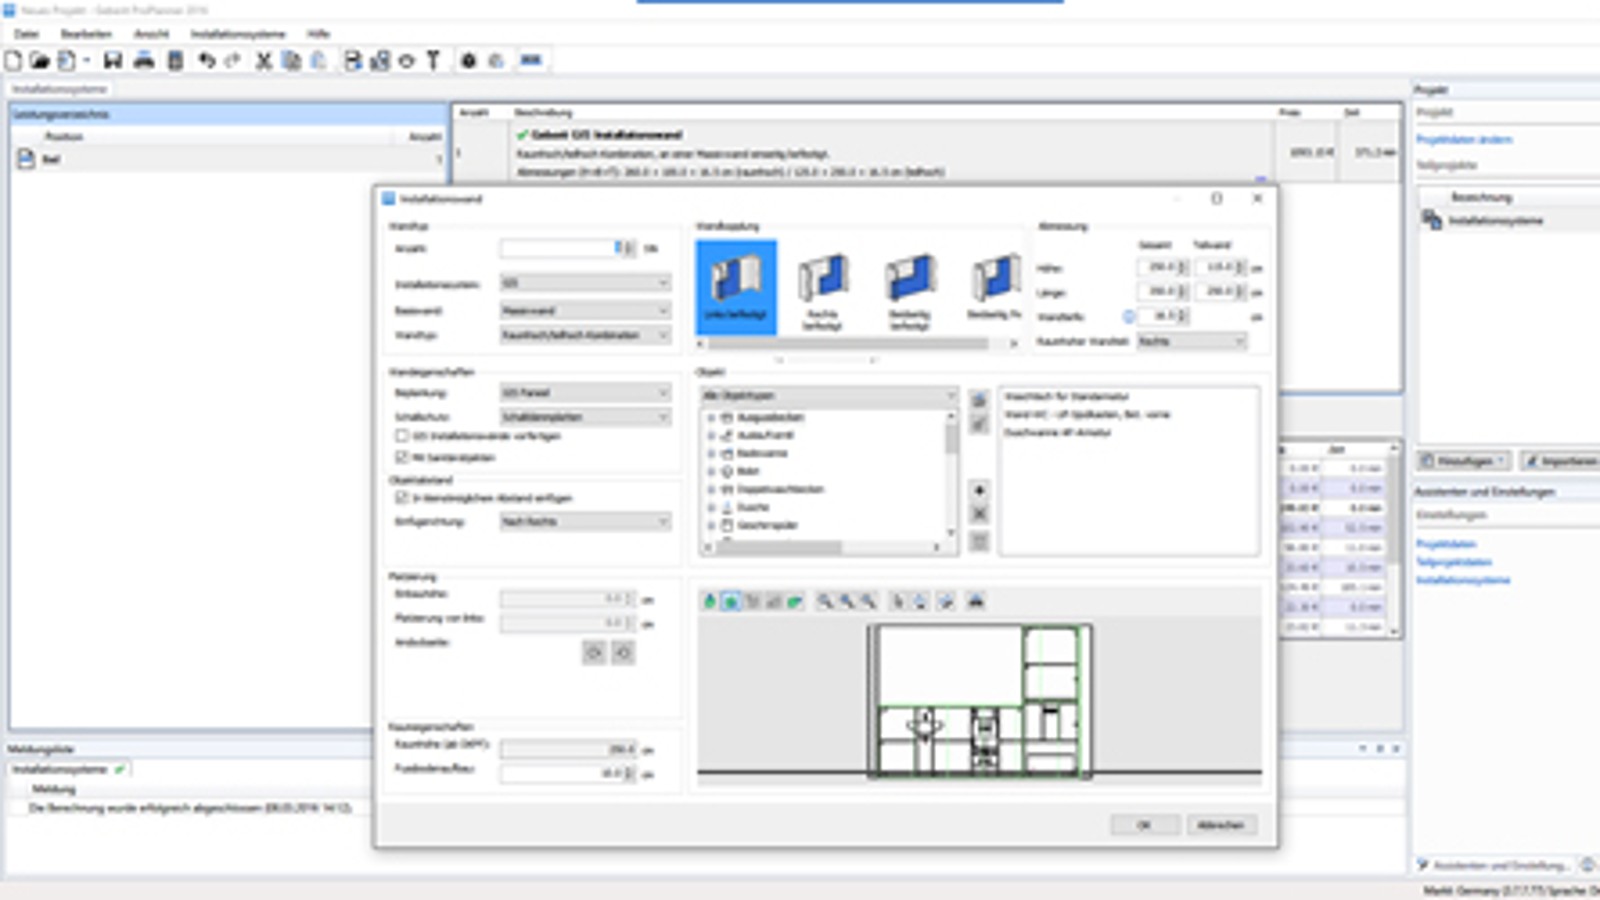Uncheck the Abstand einfügen option under Objektabstand
Screen dimensions: 1600x900
pyautogui.click(x=401, y=498)
